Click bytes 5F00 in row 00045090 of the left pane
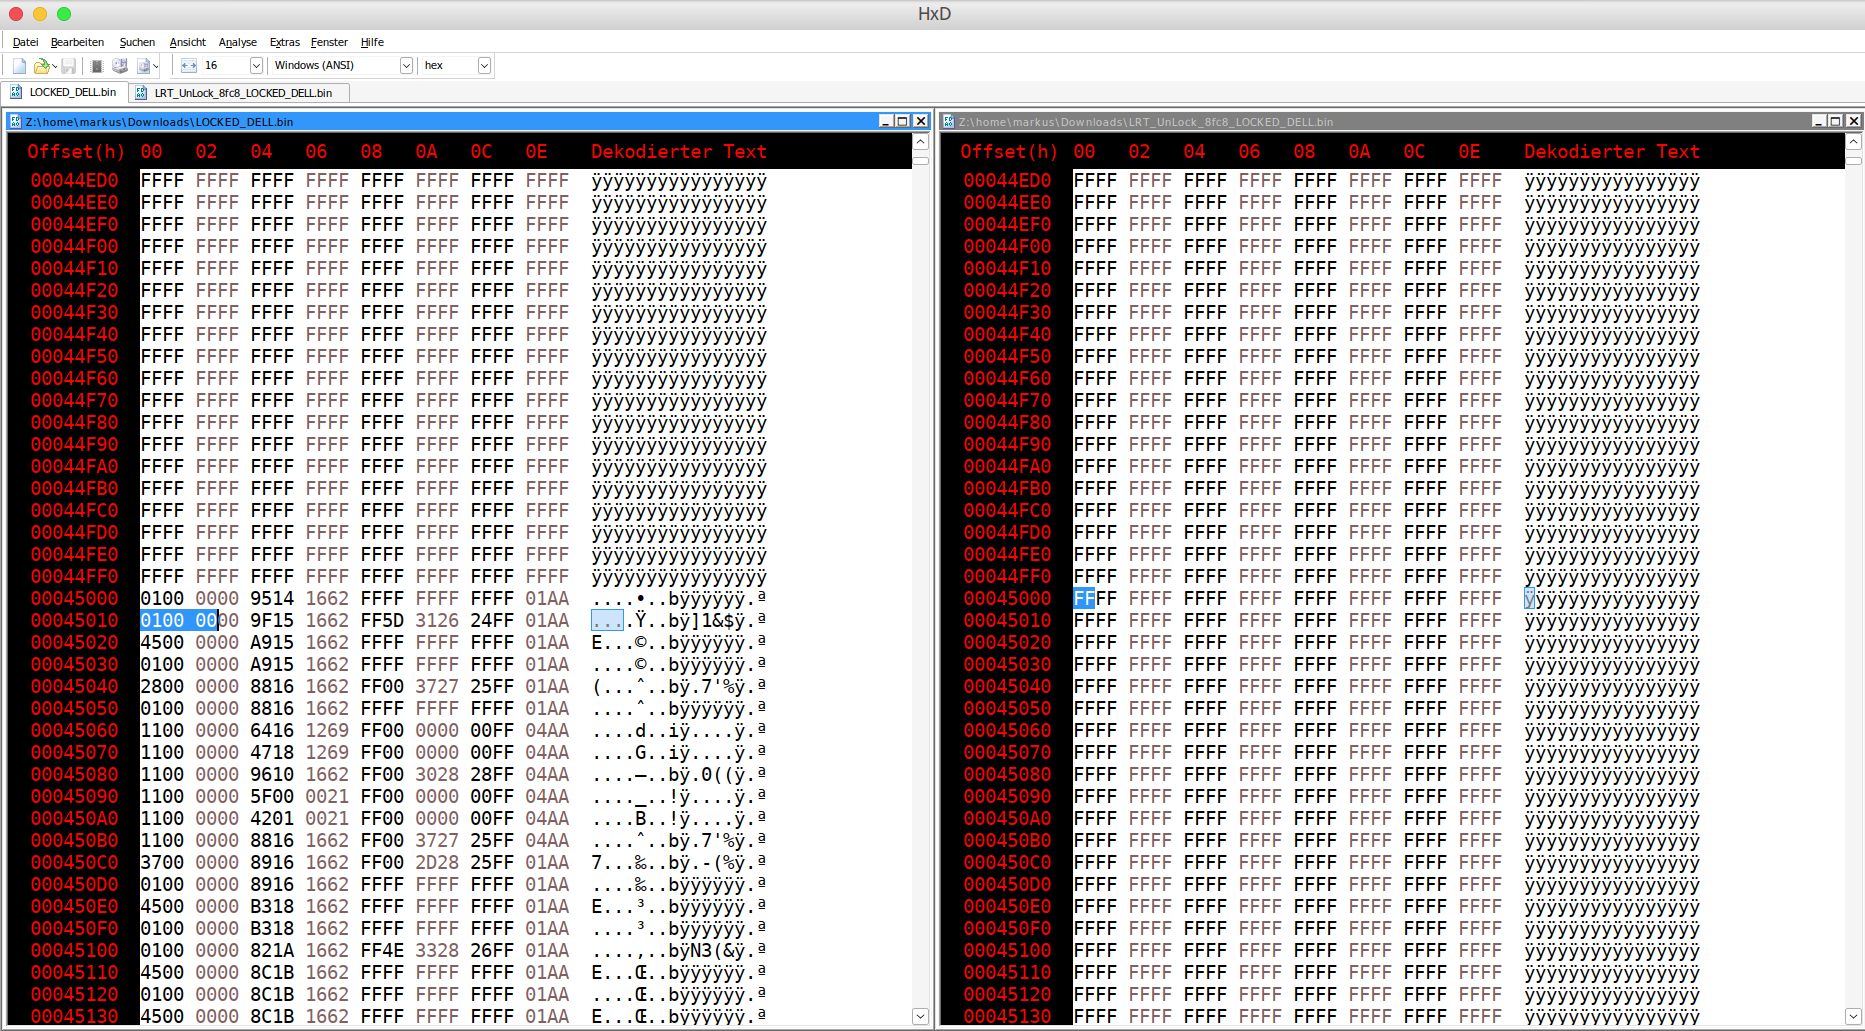 pos(272,796)
